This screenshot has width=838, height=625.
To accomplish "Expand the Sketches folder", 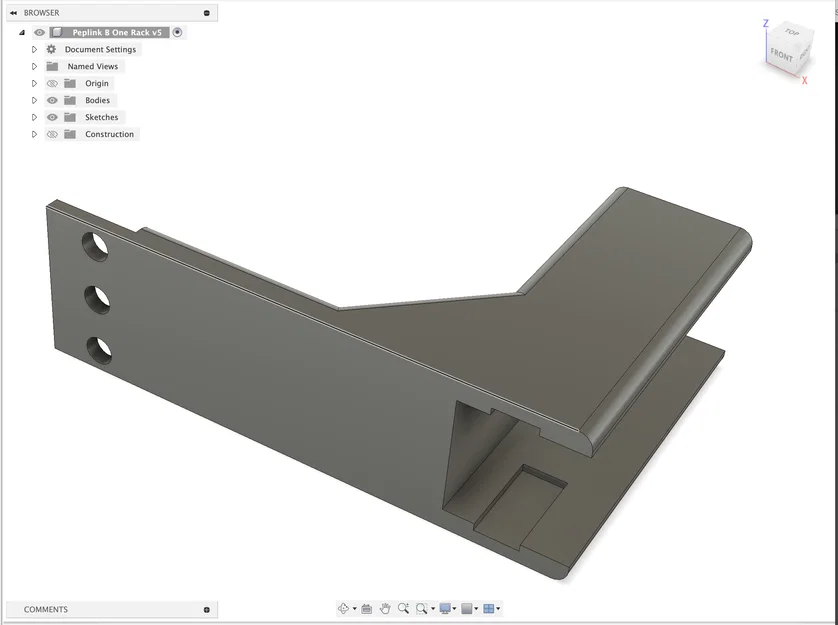I will pos(34,117).
